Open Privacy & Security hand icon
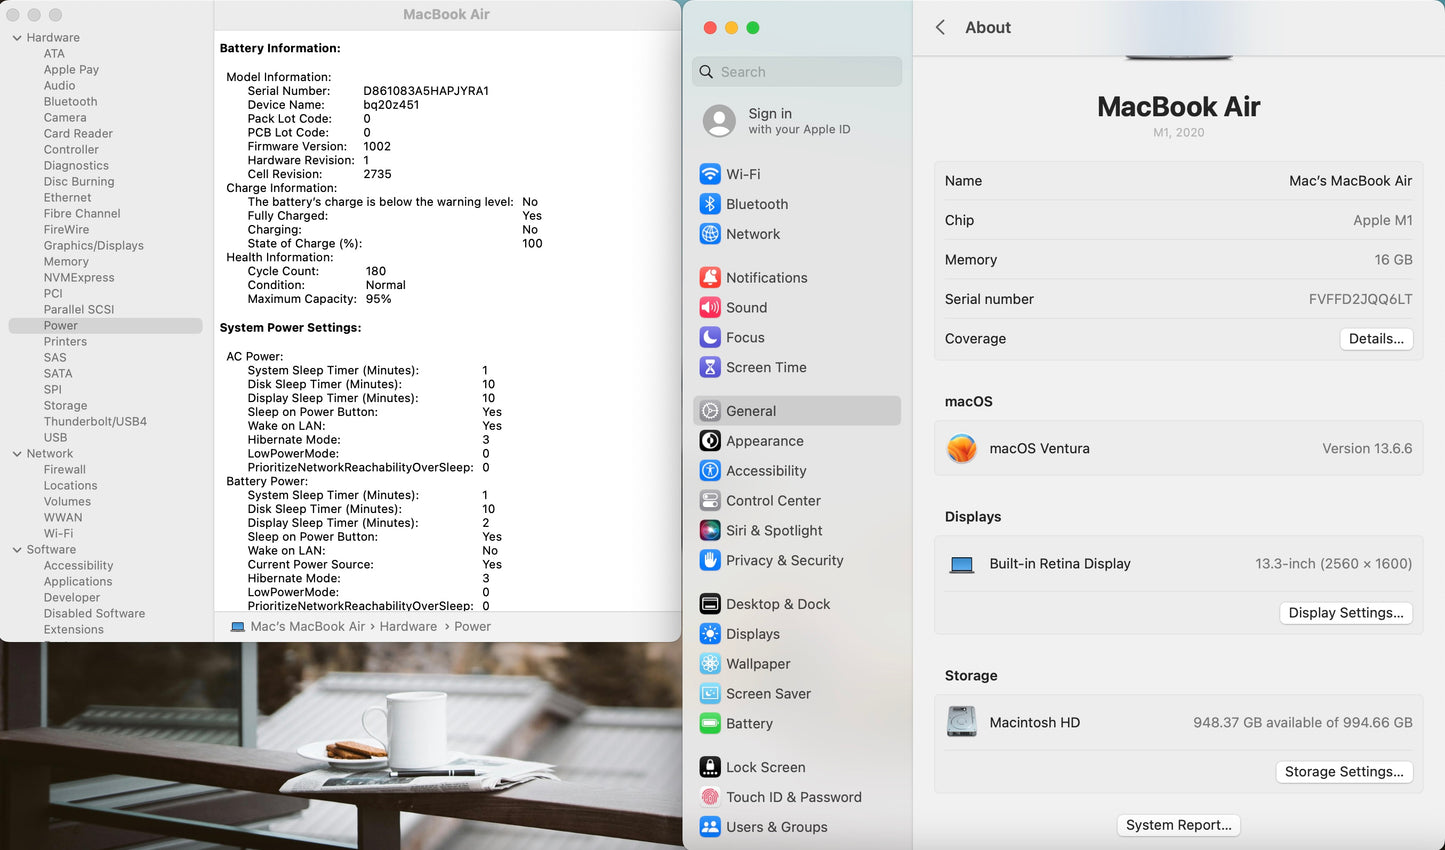 click(710, 561)
